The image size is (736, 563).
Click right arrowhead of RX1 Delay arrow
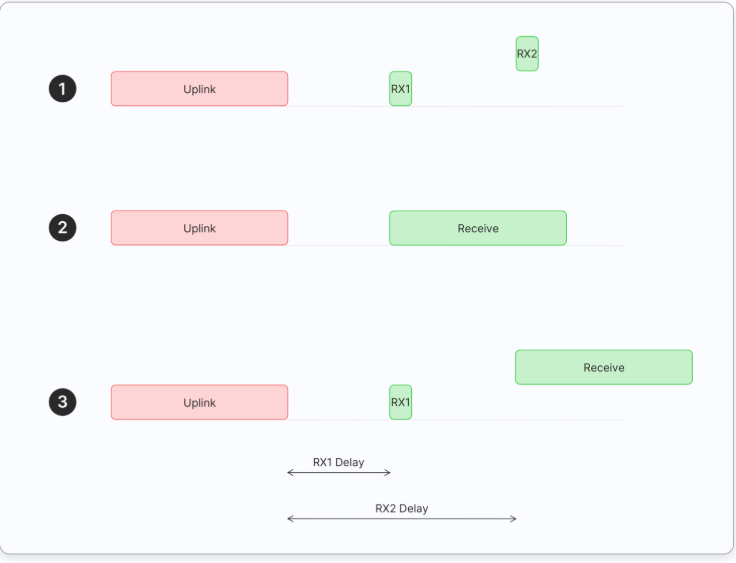pyautogui.click(x=388, y=472)
